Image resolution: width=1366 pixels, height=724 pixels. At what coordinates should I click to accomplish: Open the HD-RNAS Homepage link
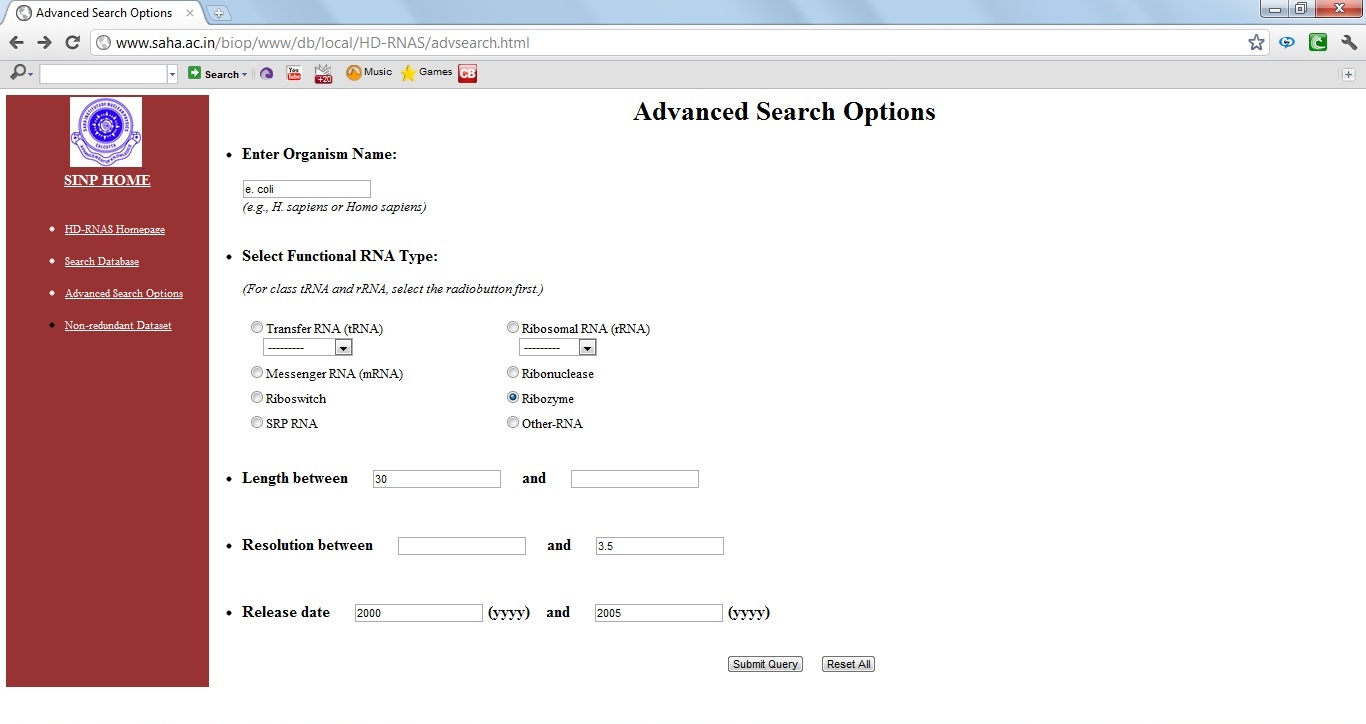pos(115,229)
